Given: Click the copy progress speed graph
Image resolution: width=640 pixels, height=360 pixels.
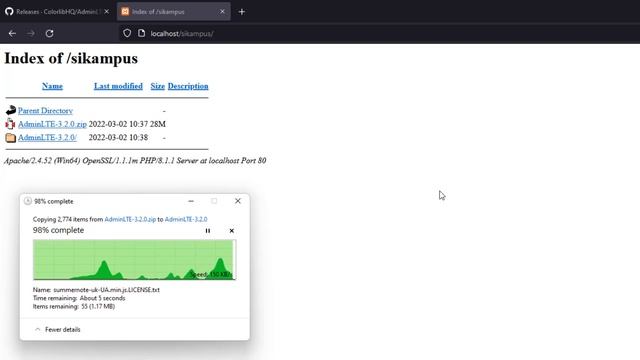Looking at the screenshot, I should coord(134,260).
